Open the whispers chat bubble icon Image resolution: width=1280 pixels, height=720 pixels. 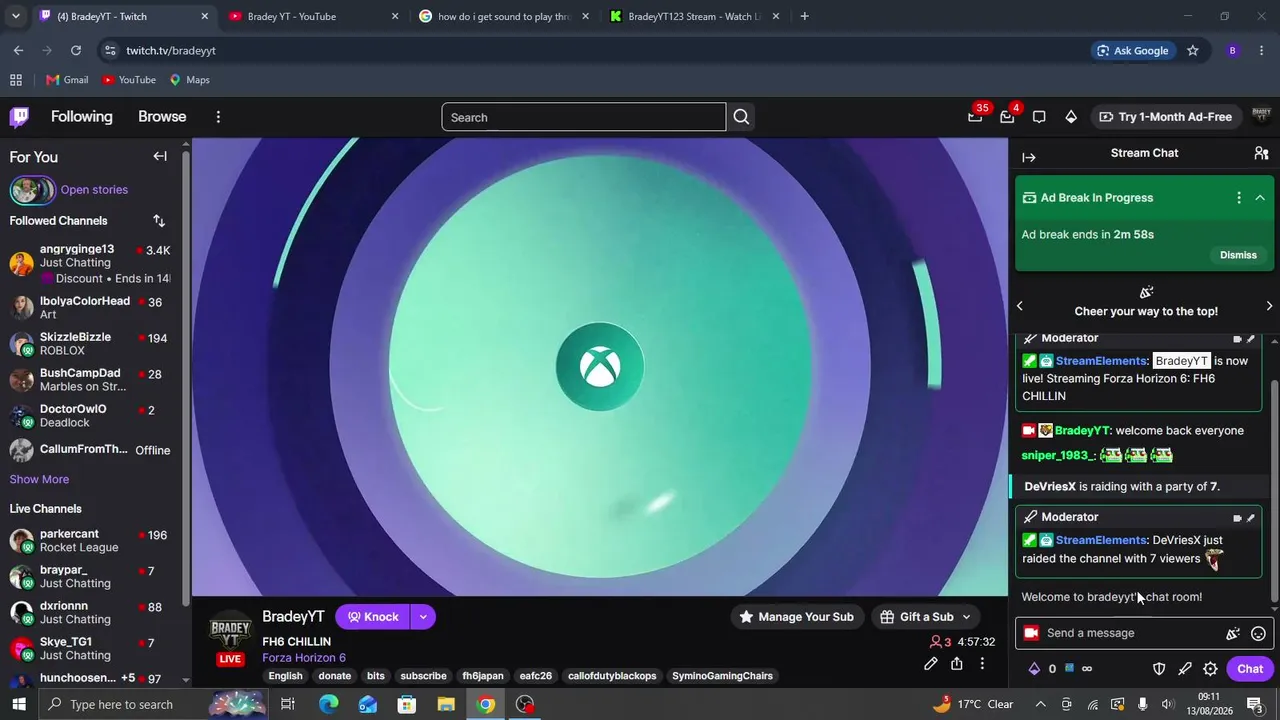pos(1039,117)
